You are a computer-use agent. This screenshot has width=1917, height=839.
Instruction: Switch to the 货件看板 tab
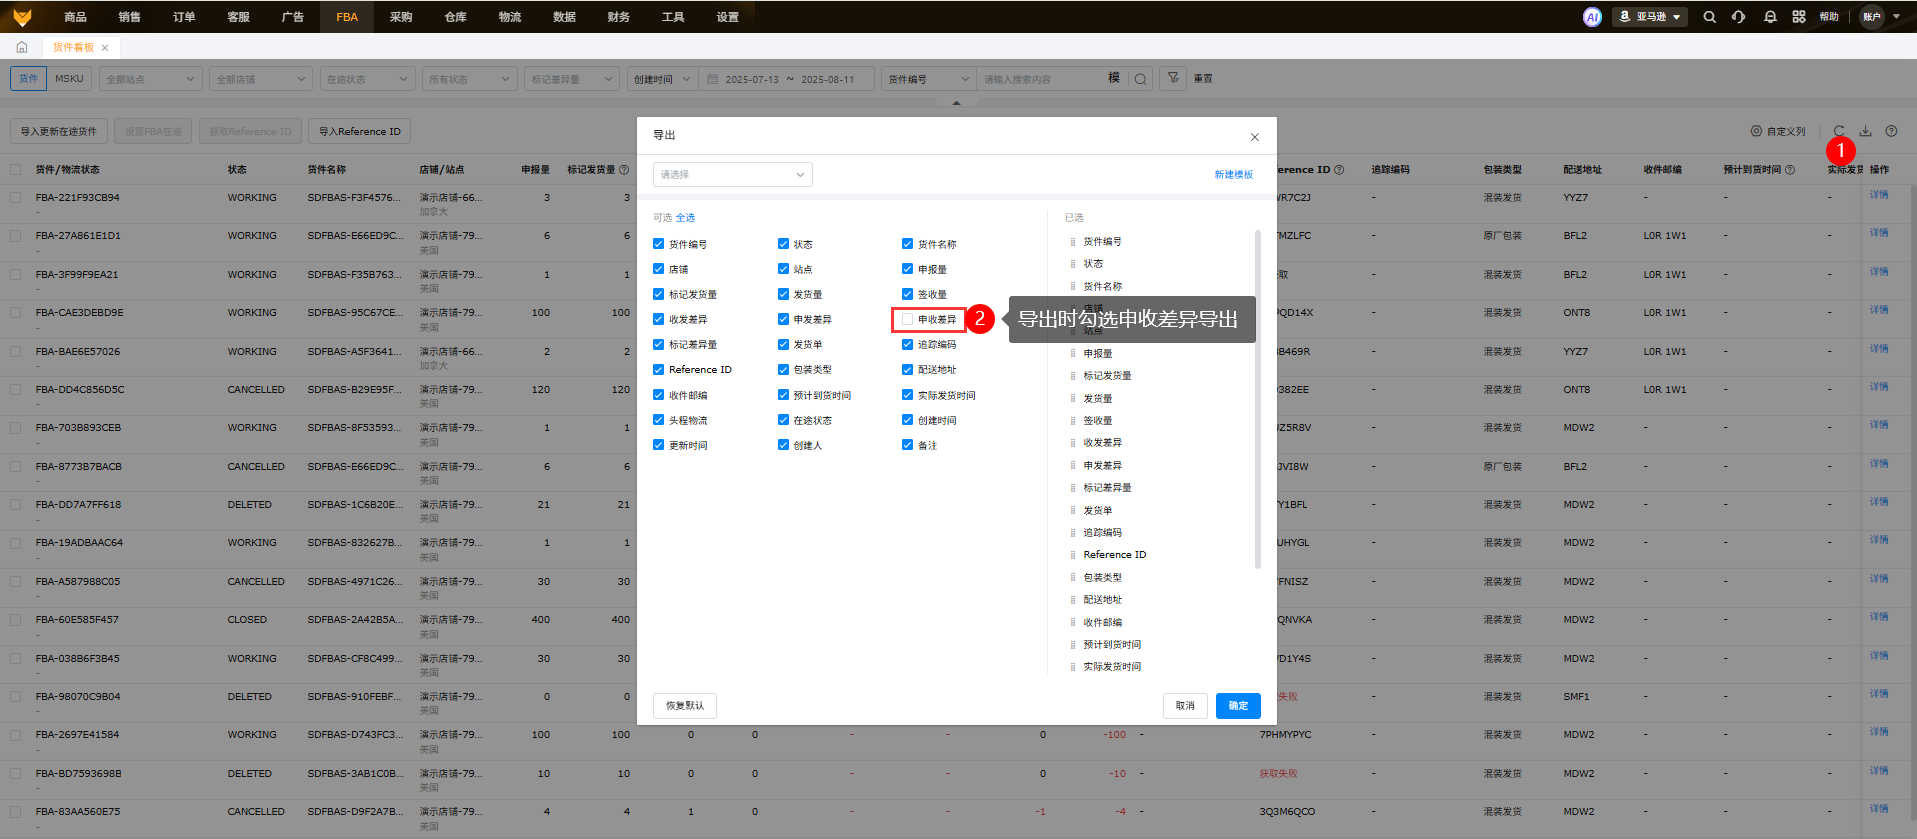73,47
